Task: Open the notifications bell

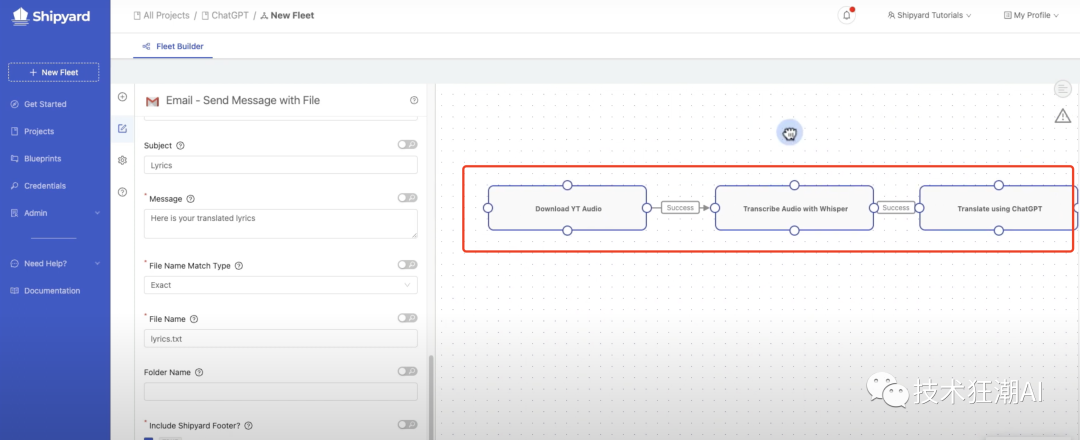Action: 847,15
